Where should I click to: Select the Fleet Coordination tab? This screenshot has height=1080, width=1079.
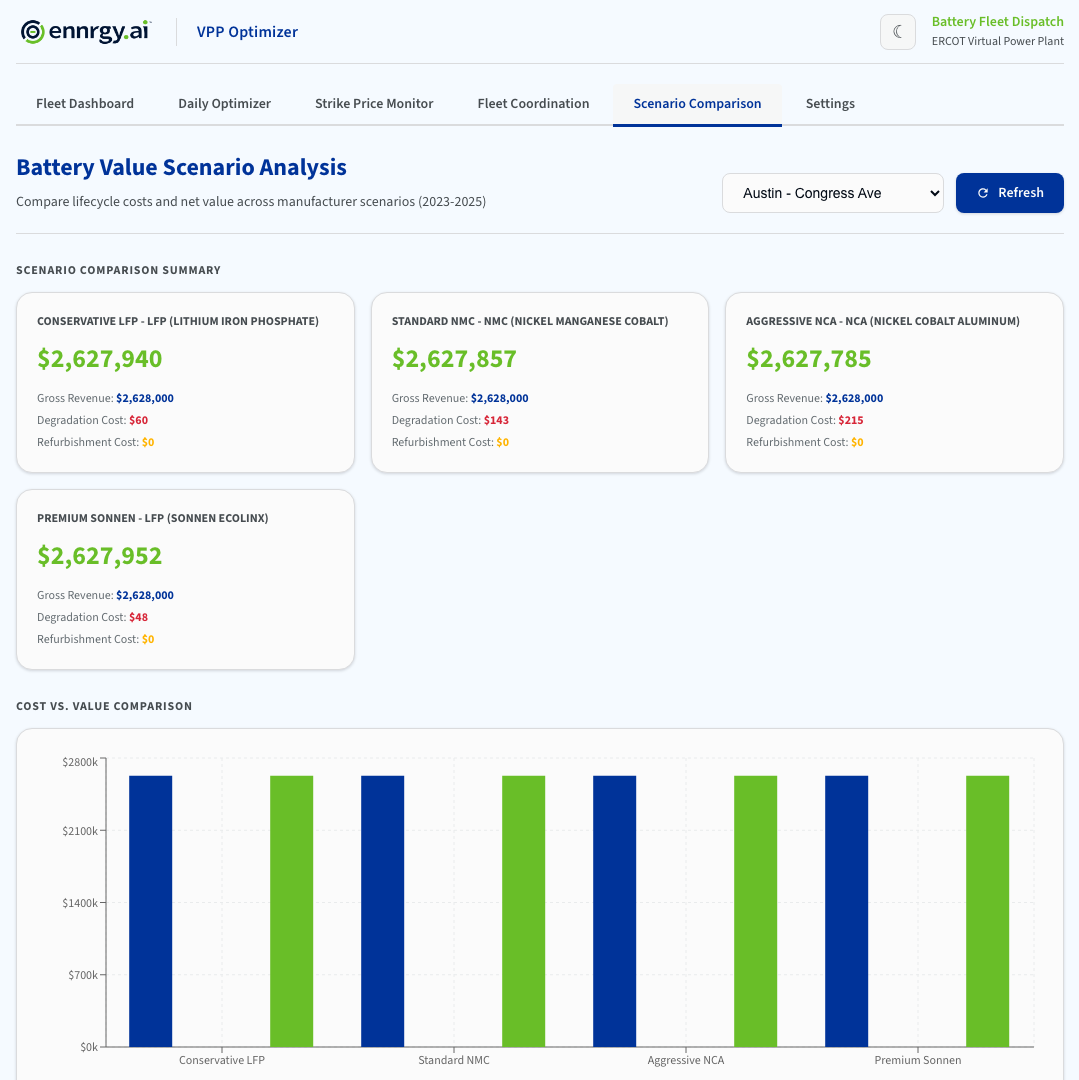533,103
